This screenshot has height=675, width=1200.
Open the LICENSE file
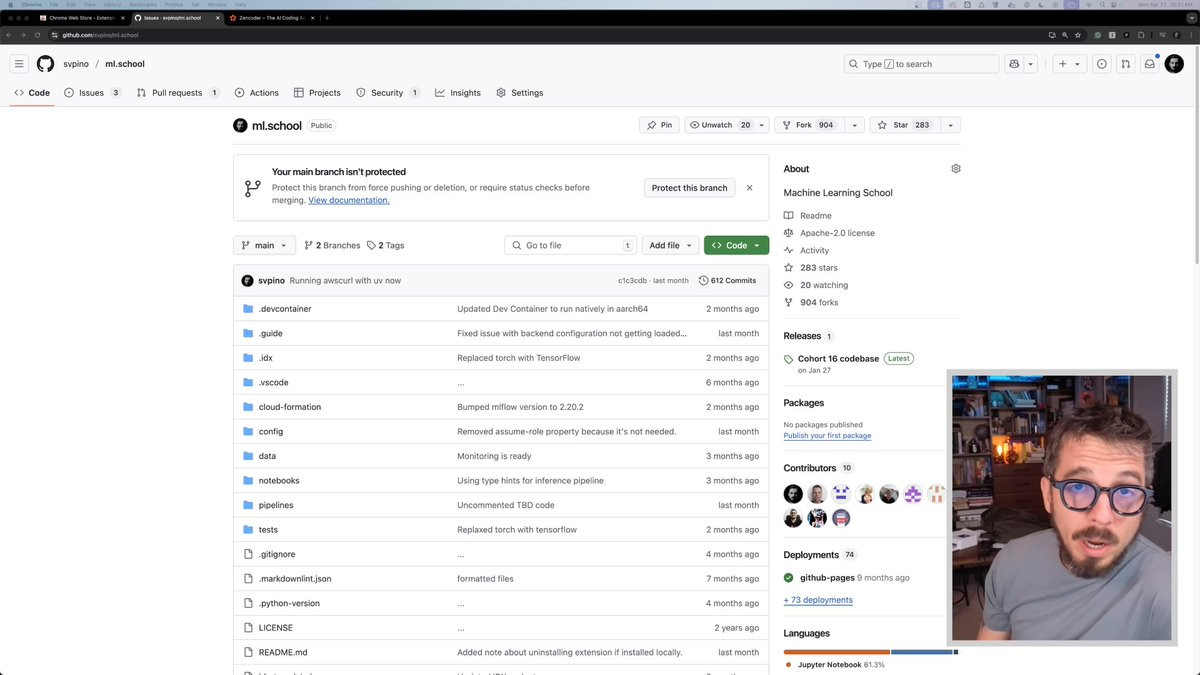point(276,628)
